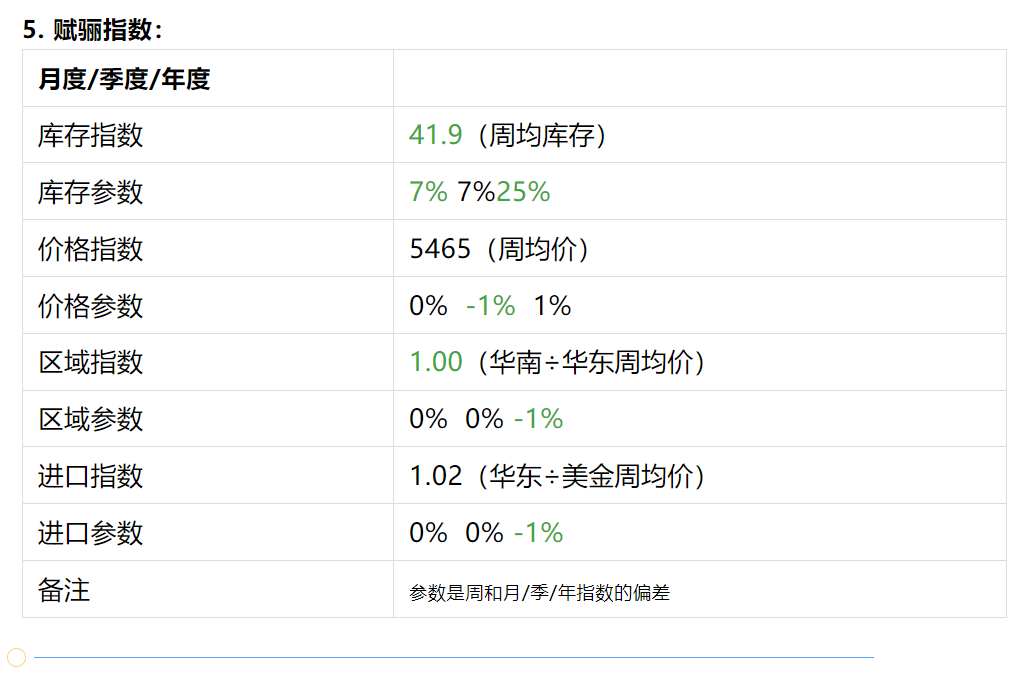Select the value '1.02 (华东÷美金周均价)'
1023x691 pixels.
(x=557, y=476)
